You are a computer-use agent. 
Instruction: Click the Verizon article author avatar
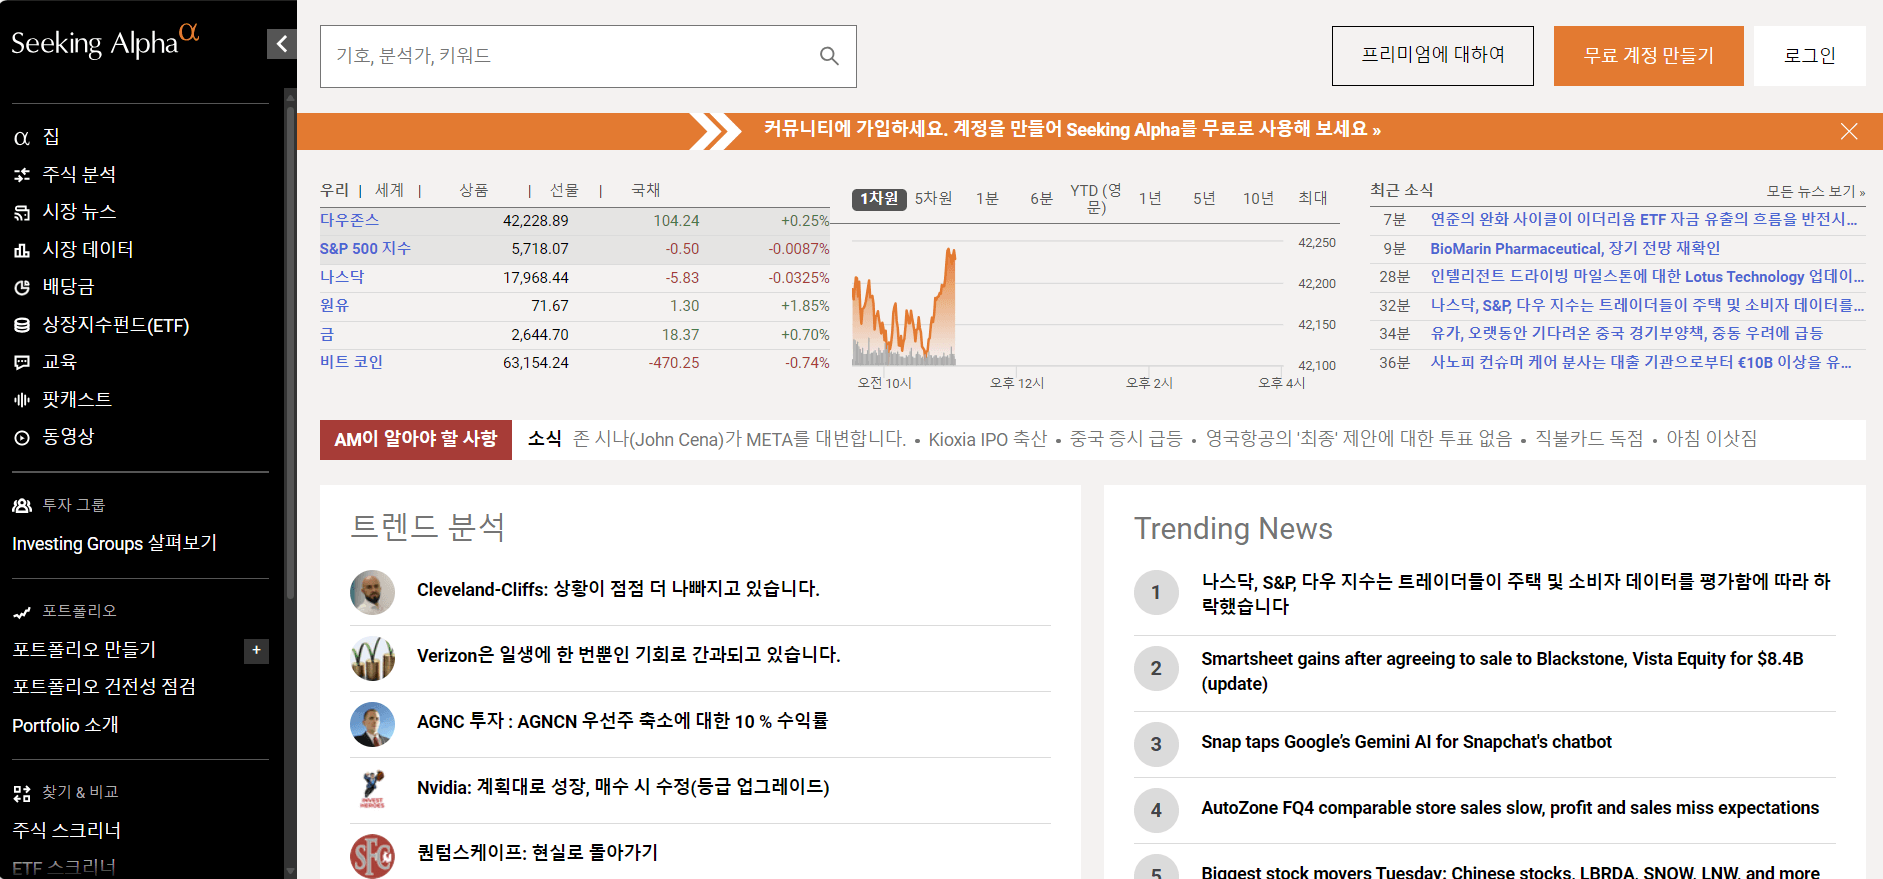click(372, 658)
